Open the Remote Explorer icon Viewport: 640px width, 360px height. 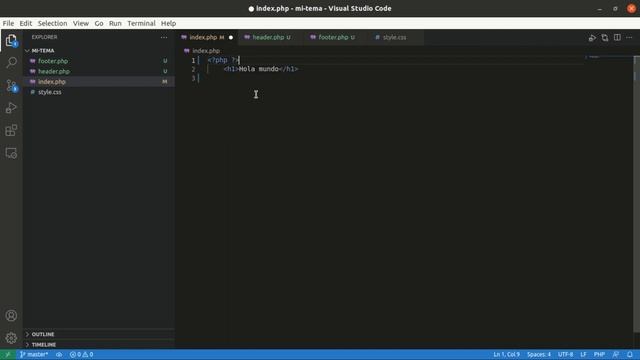tap(11, 153)
